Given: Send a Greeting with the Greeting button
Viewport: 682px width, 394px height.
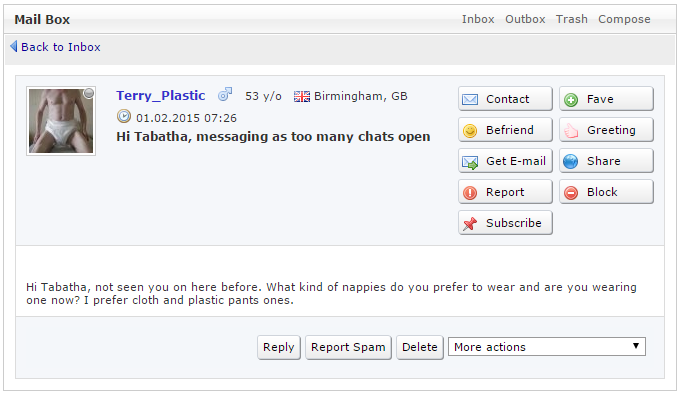Looking at the screenshot, I should coord(606,130).
